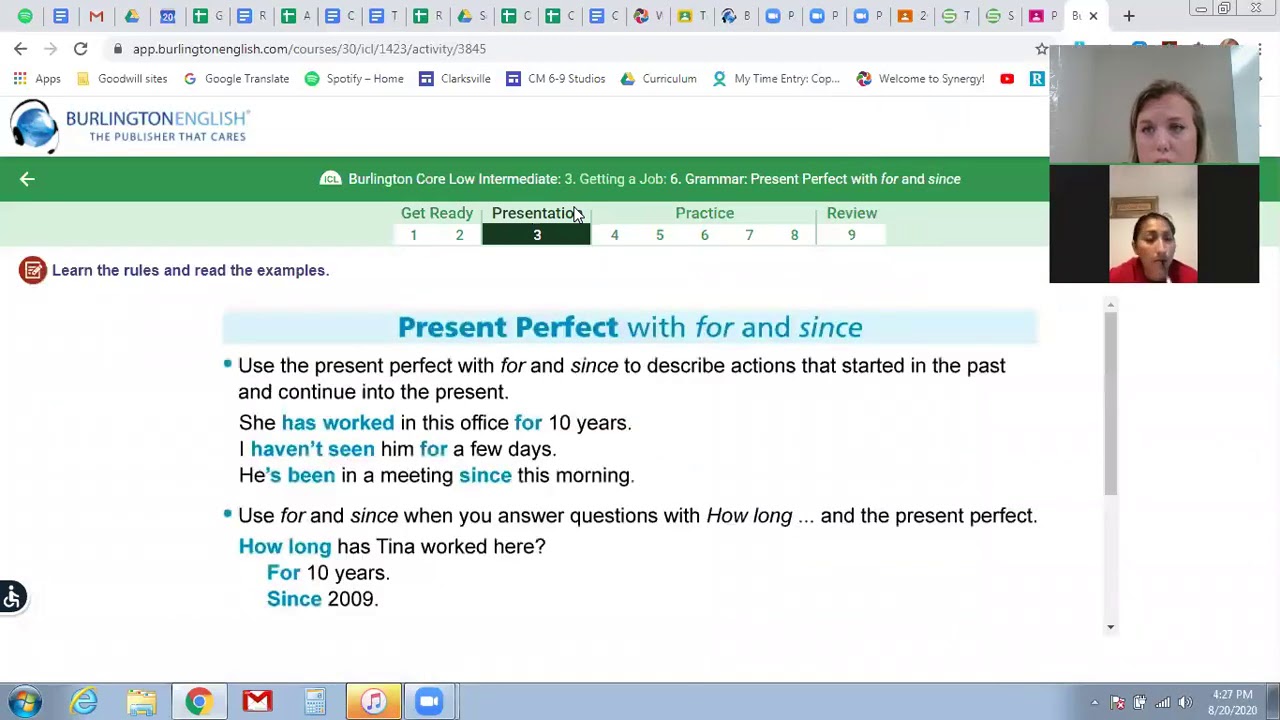Image resolution: width=1280 pixels, height=720 pixels.
Task: Go to Get Ready step 2
Action: pyautogui.click(x=459, y=235)
